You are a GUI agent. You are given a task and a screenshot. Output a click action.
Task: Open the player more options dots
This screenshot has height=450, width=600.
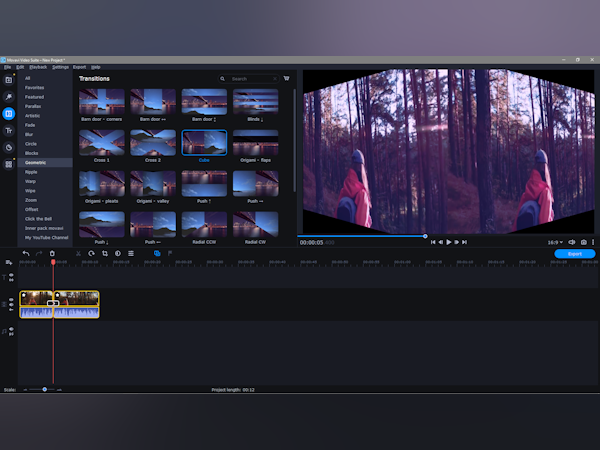(x=593, y=242)
